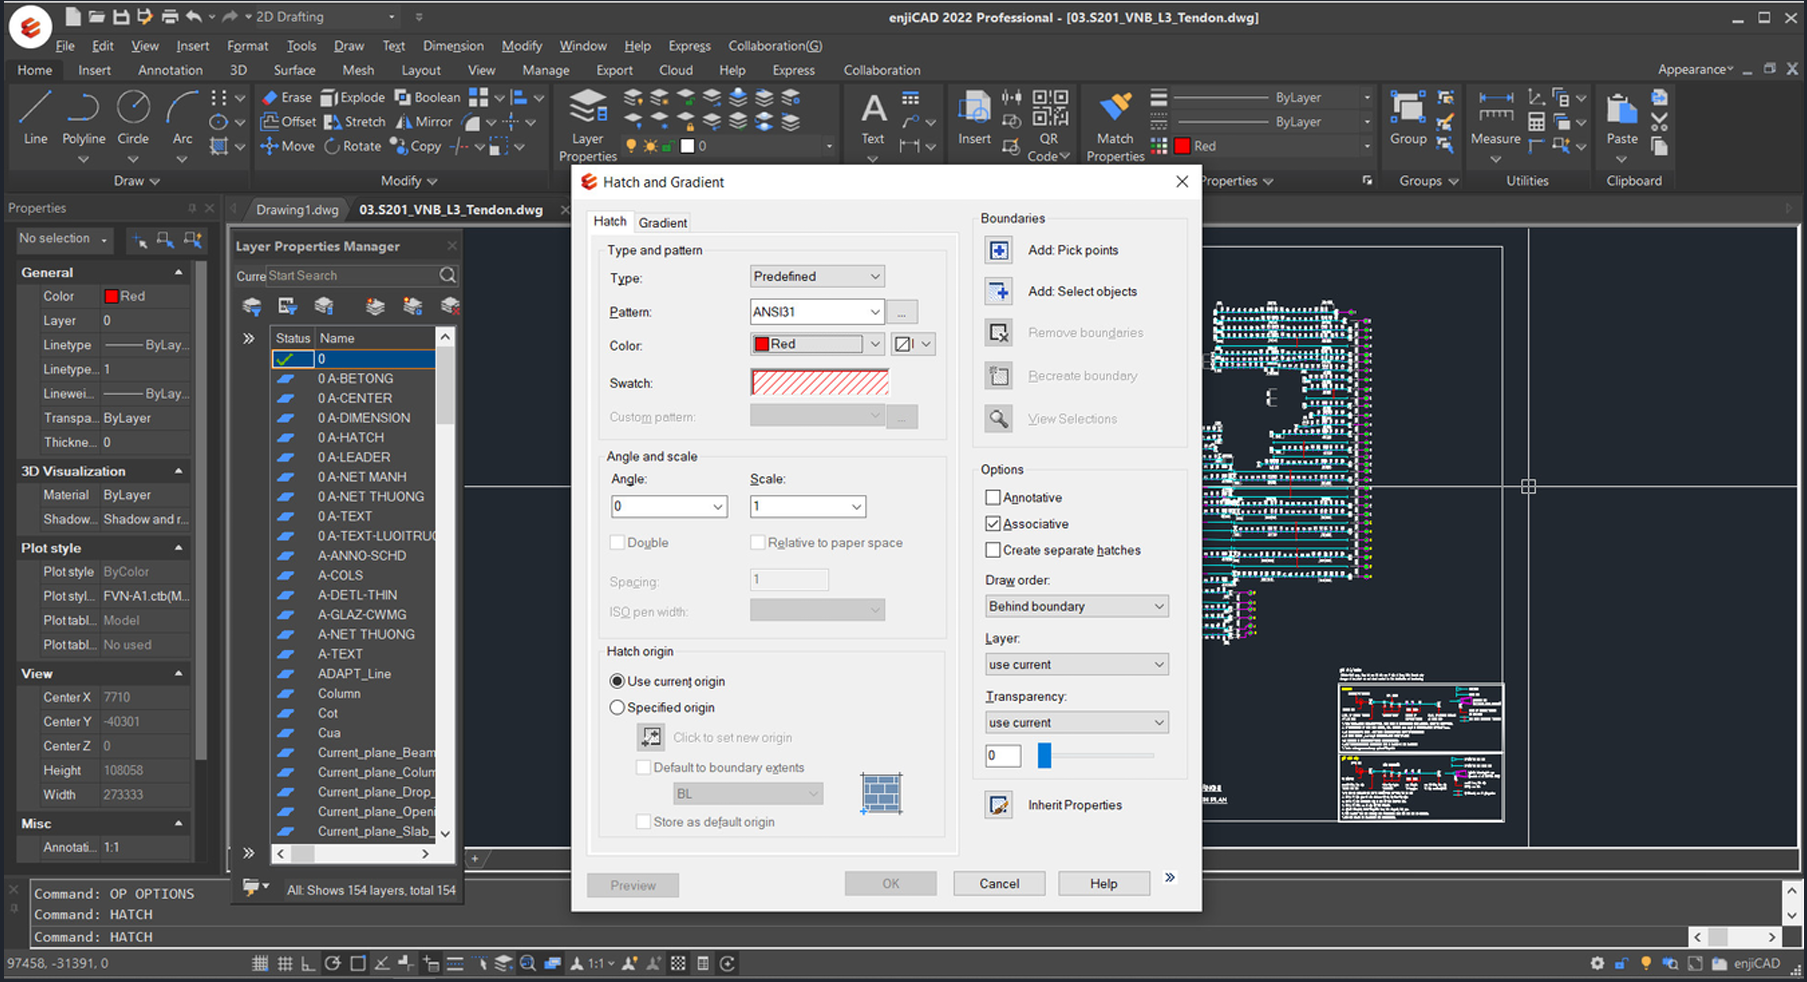Select the Specified origin radio button
This screenshot has width=1807, height=982.
point(617,708)
